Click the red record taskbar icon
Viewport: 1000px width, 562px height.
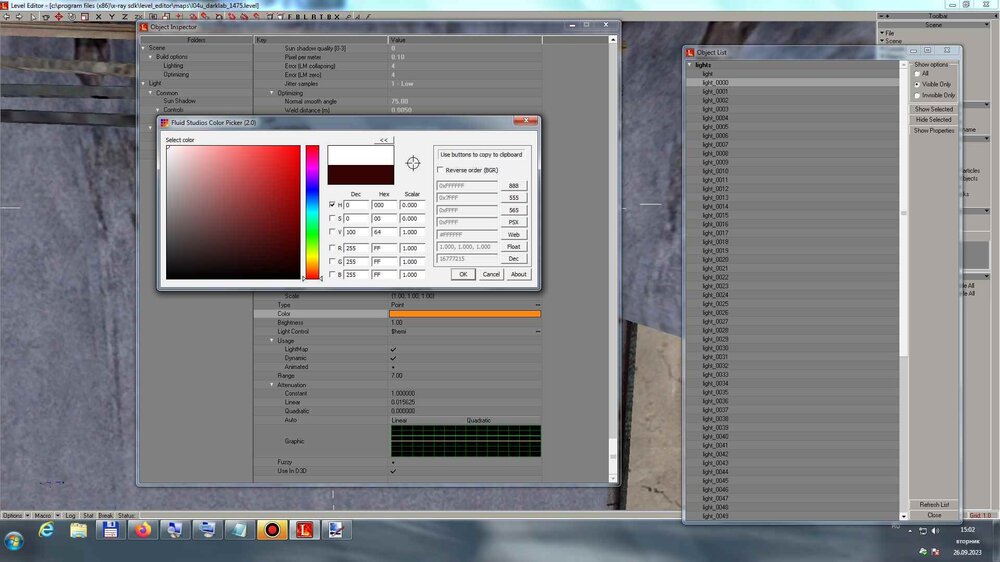click(271, 530)
